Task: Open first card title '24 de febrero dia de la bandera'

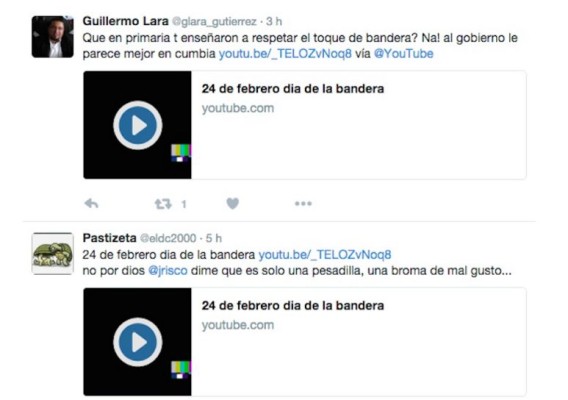Action: click(293, 89)
